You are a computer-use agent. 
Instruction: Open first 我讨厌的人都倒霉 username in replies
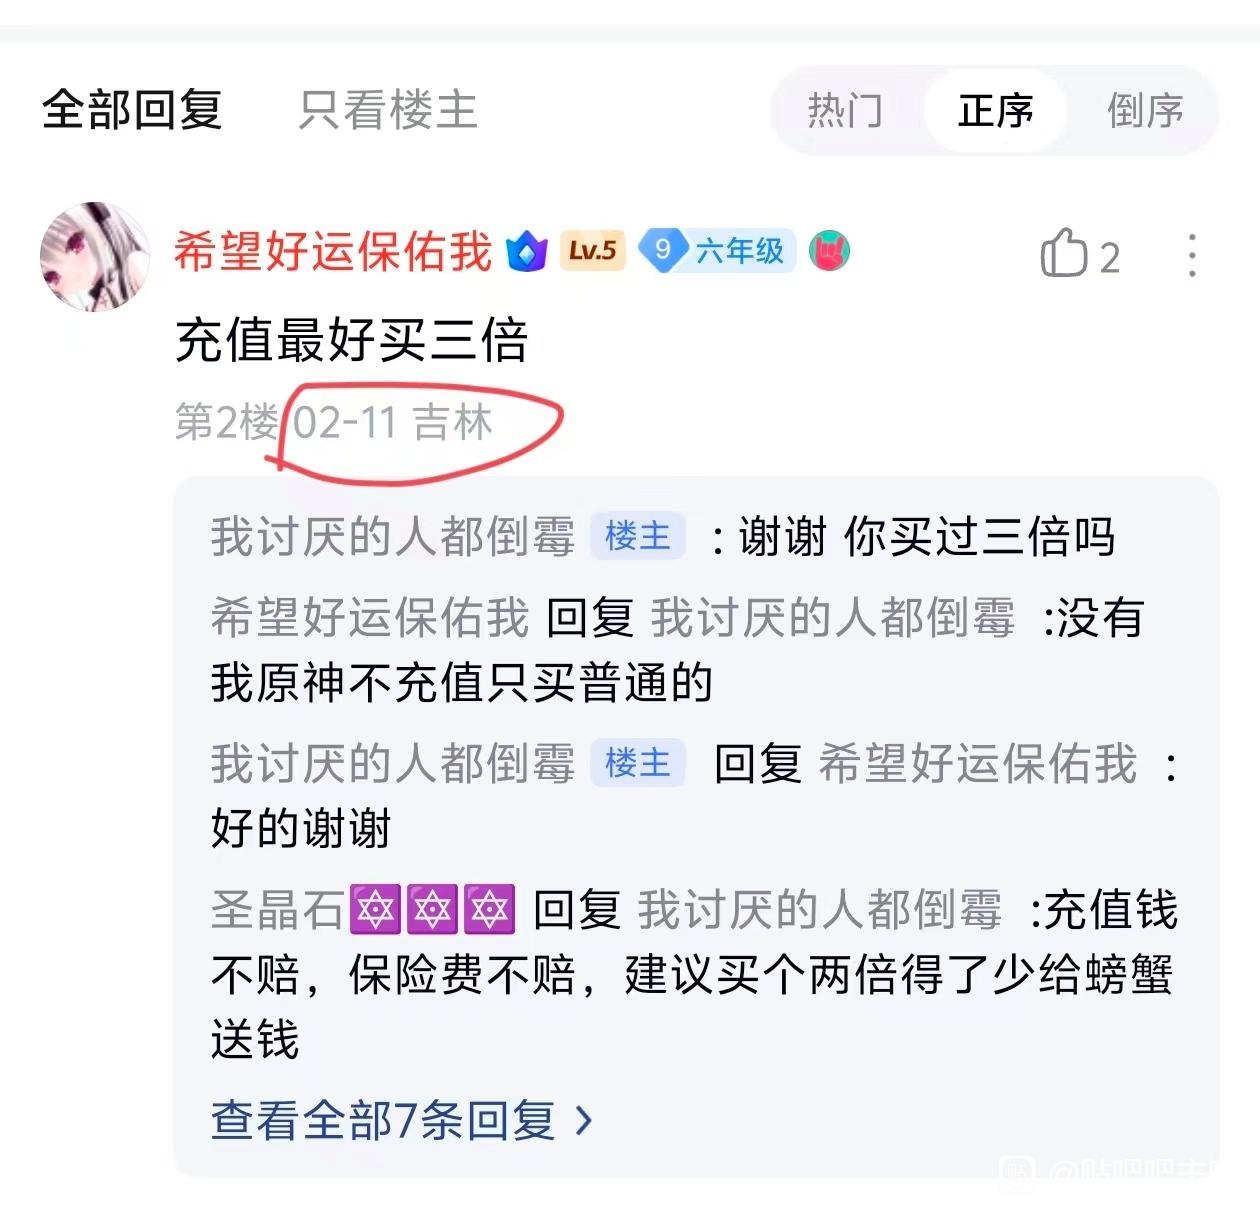tap(393, 537)
